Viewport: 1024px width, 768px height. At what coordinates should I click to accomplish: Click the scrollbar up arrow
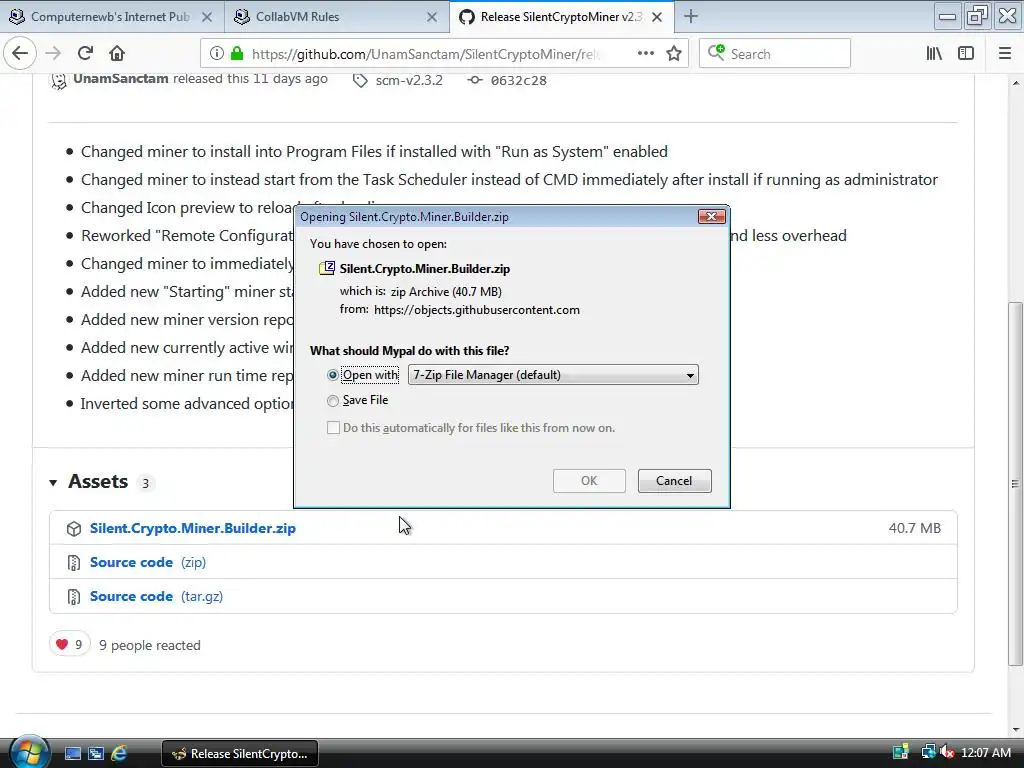tap(1015, 83)
